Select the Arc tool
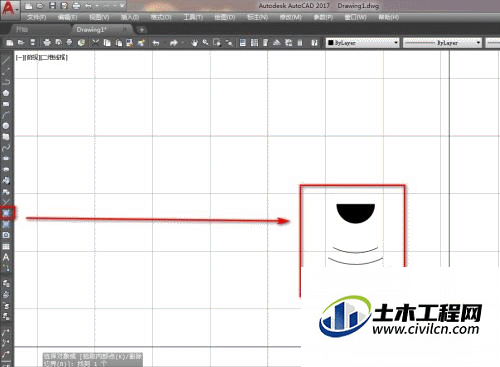This screenshot has height=367, width=500. tap(6, 115)
